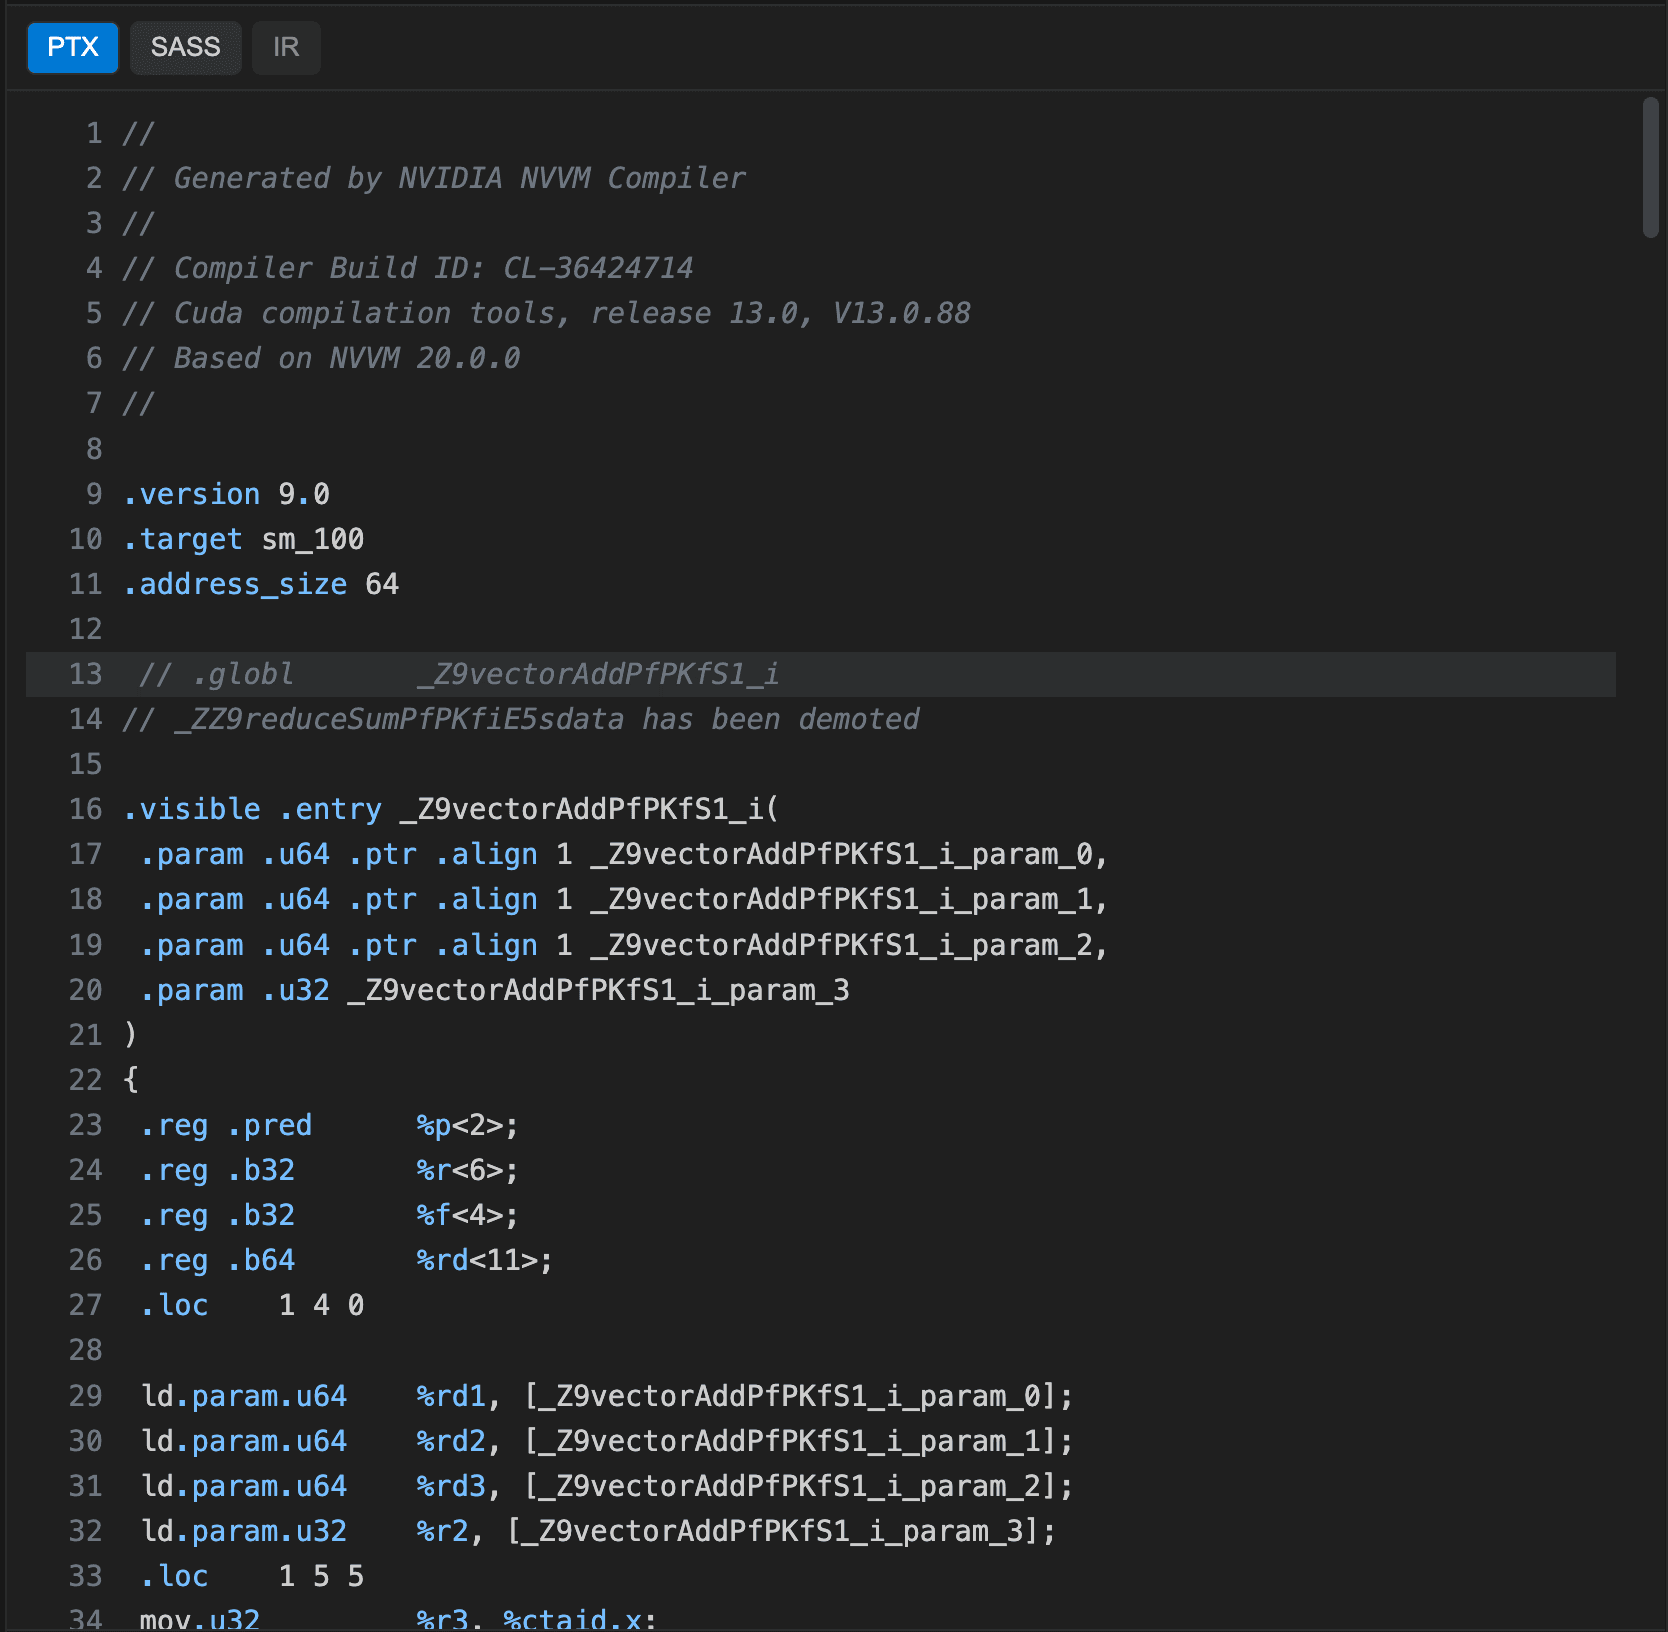This screenshot has height=1632, width=1668.
Task: Select line number 1 in the gutter
Action: pos(94,133)
